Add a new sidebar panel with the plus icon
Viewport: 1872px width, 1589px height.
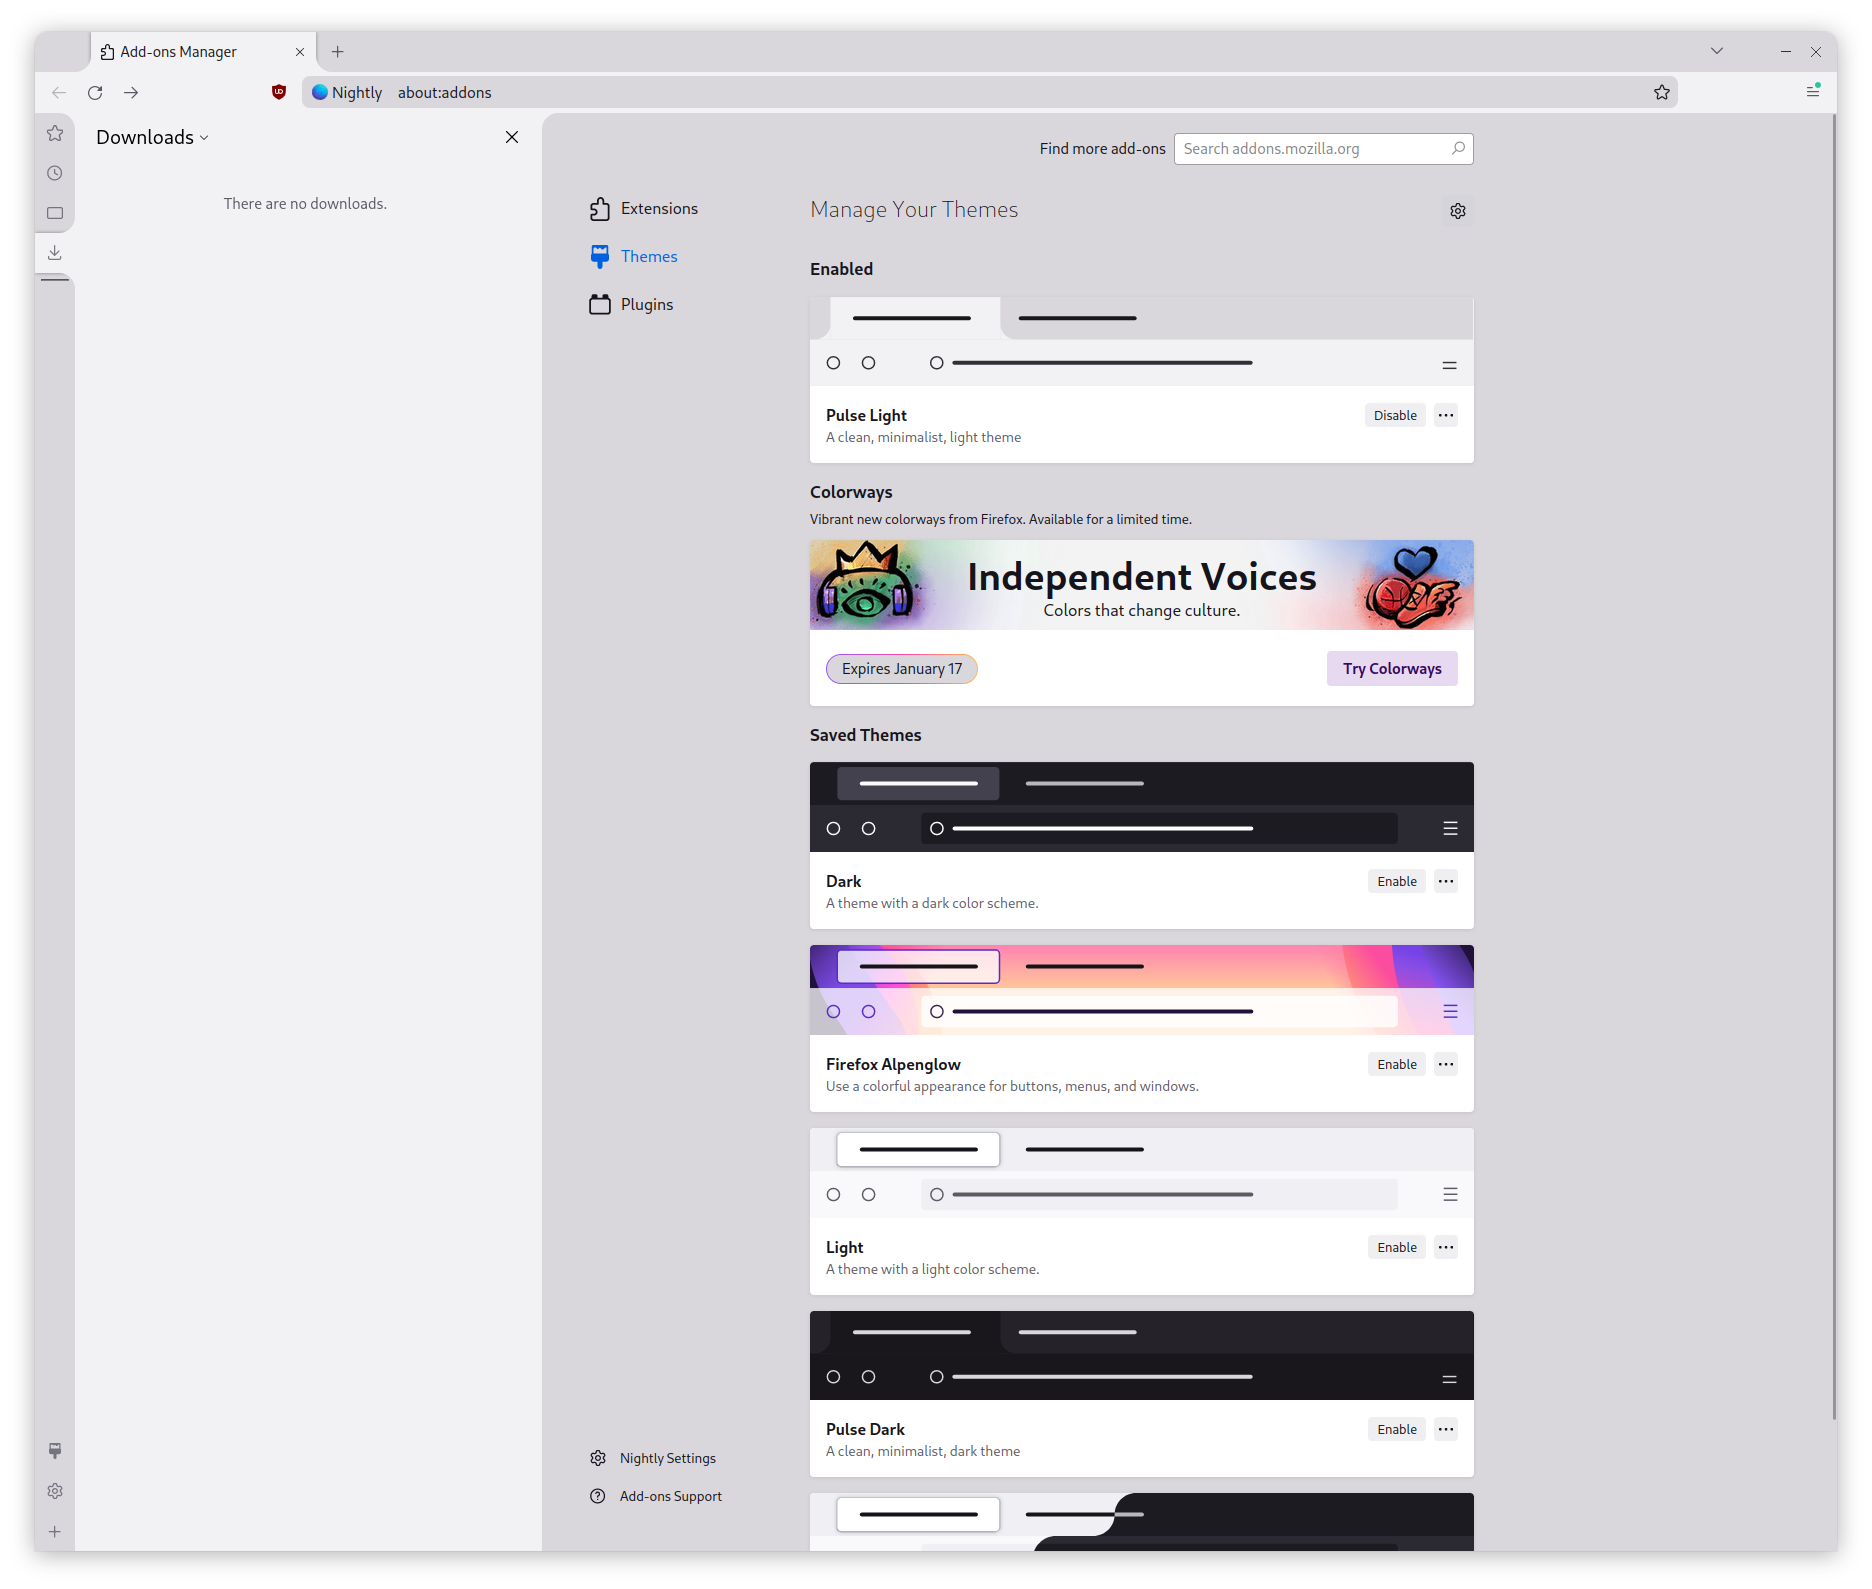click(x=55, y=1531)
